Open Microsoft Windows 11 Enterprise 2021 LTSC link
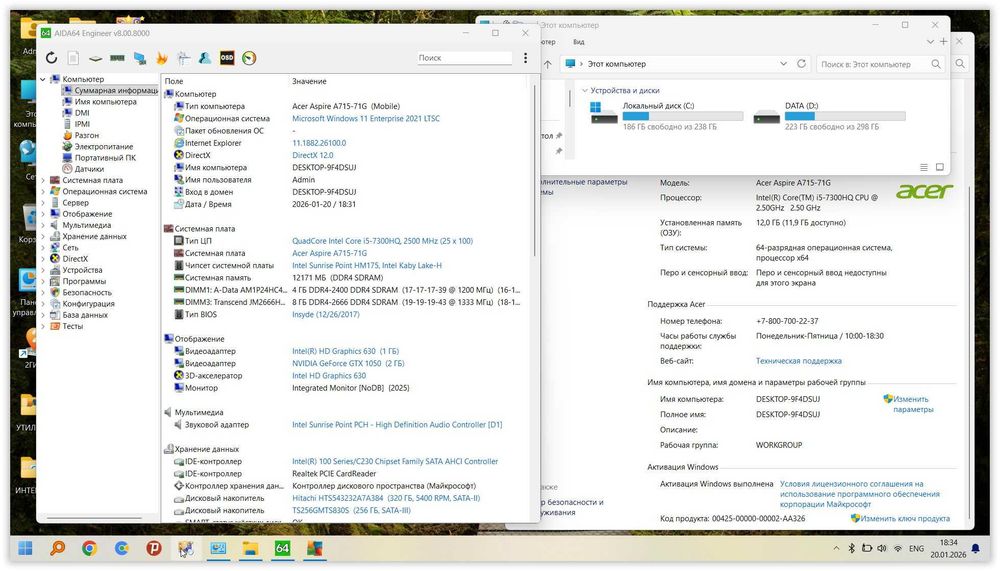This screenshot has width=1000, height=571. (x=366, y=119)
